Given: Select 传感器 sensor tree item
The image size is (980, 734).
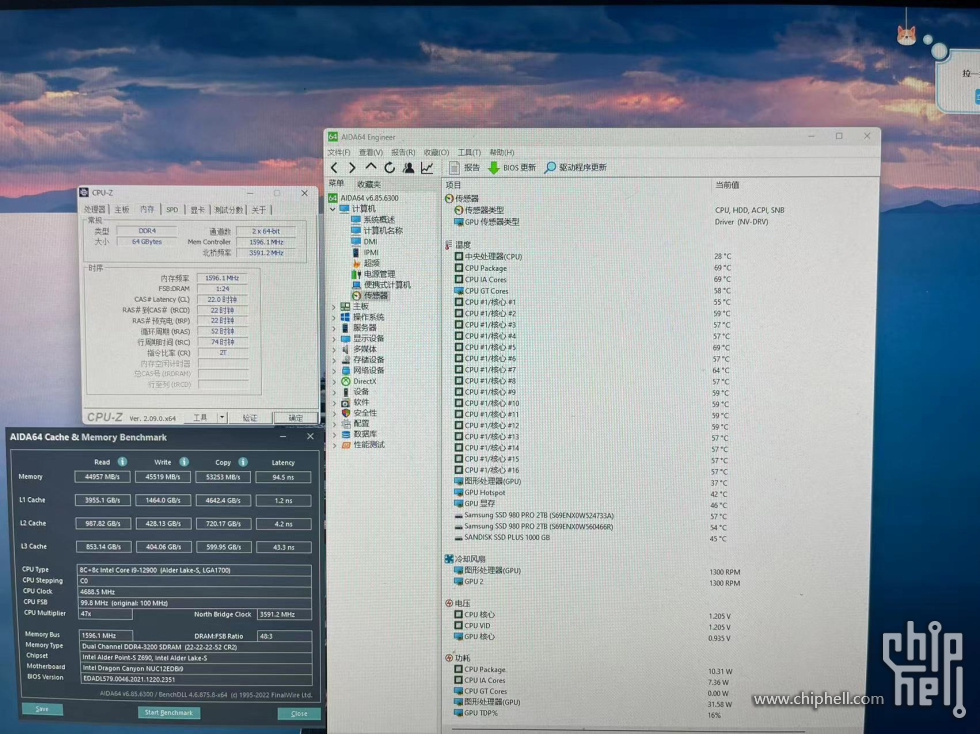Looking at the screenshot, I should coord(369,295).
